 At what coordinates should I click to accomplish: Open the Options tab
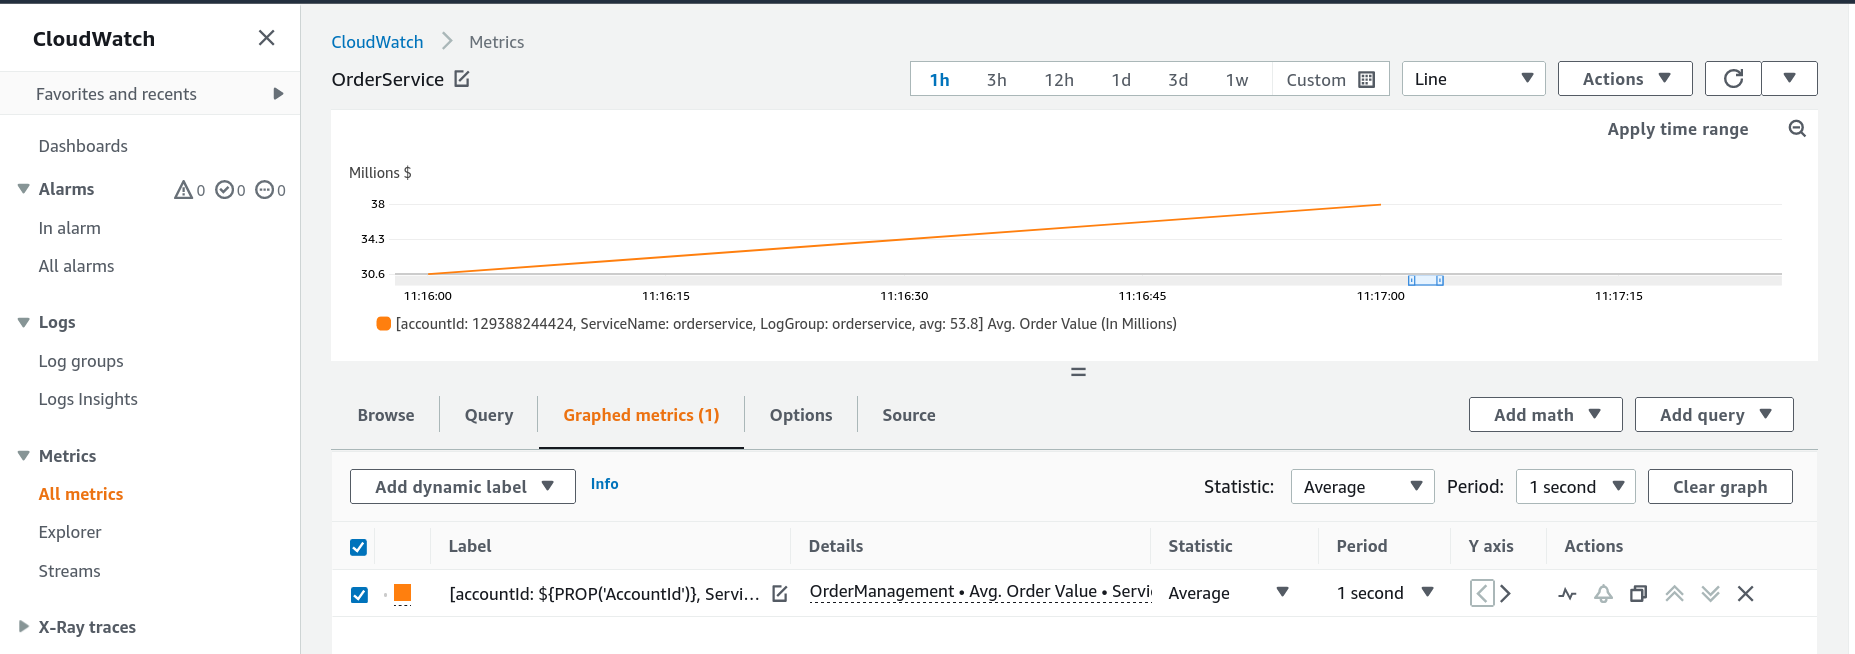point(801,415)
